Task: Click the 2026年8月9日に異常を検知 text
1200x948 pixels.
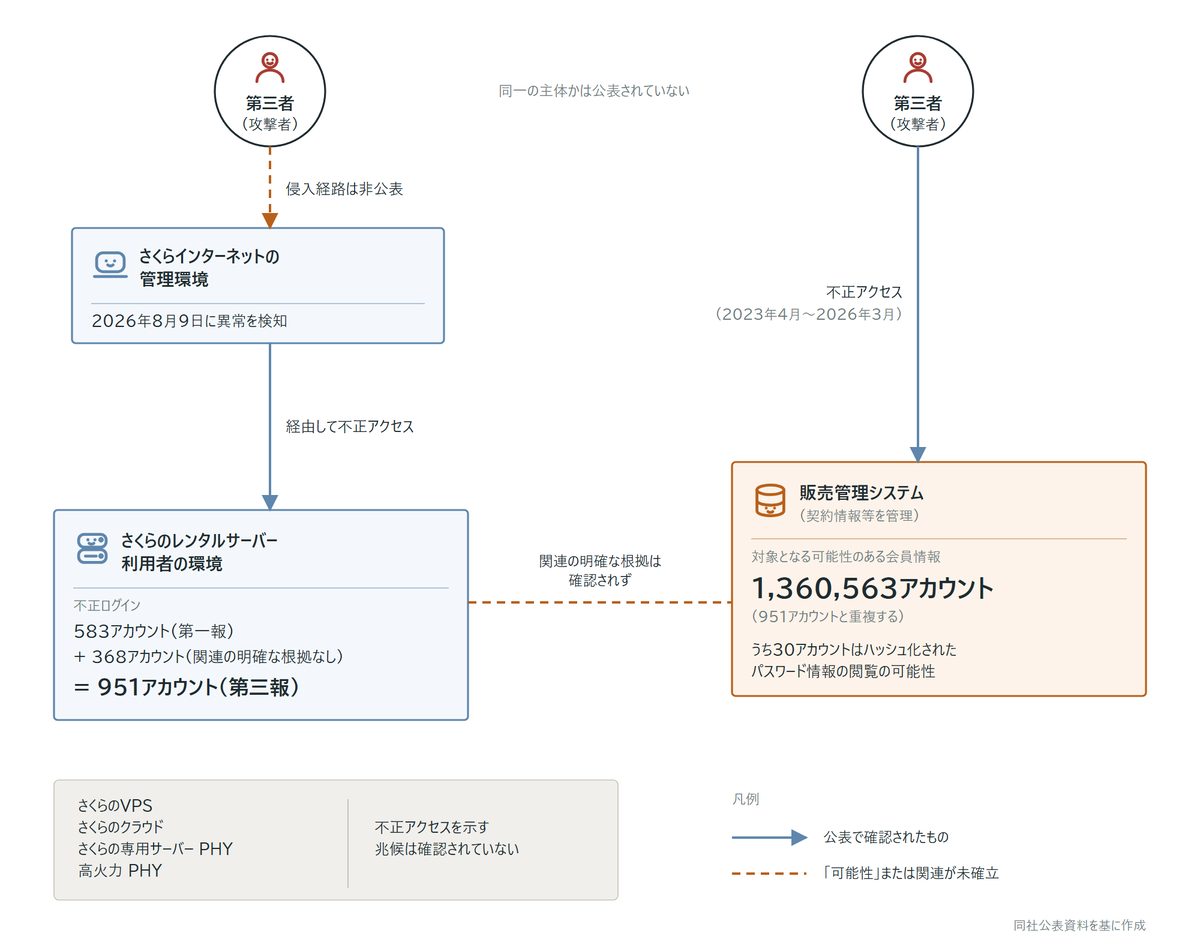Action: click(190, 320)
